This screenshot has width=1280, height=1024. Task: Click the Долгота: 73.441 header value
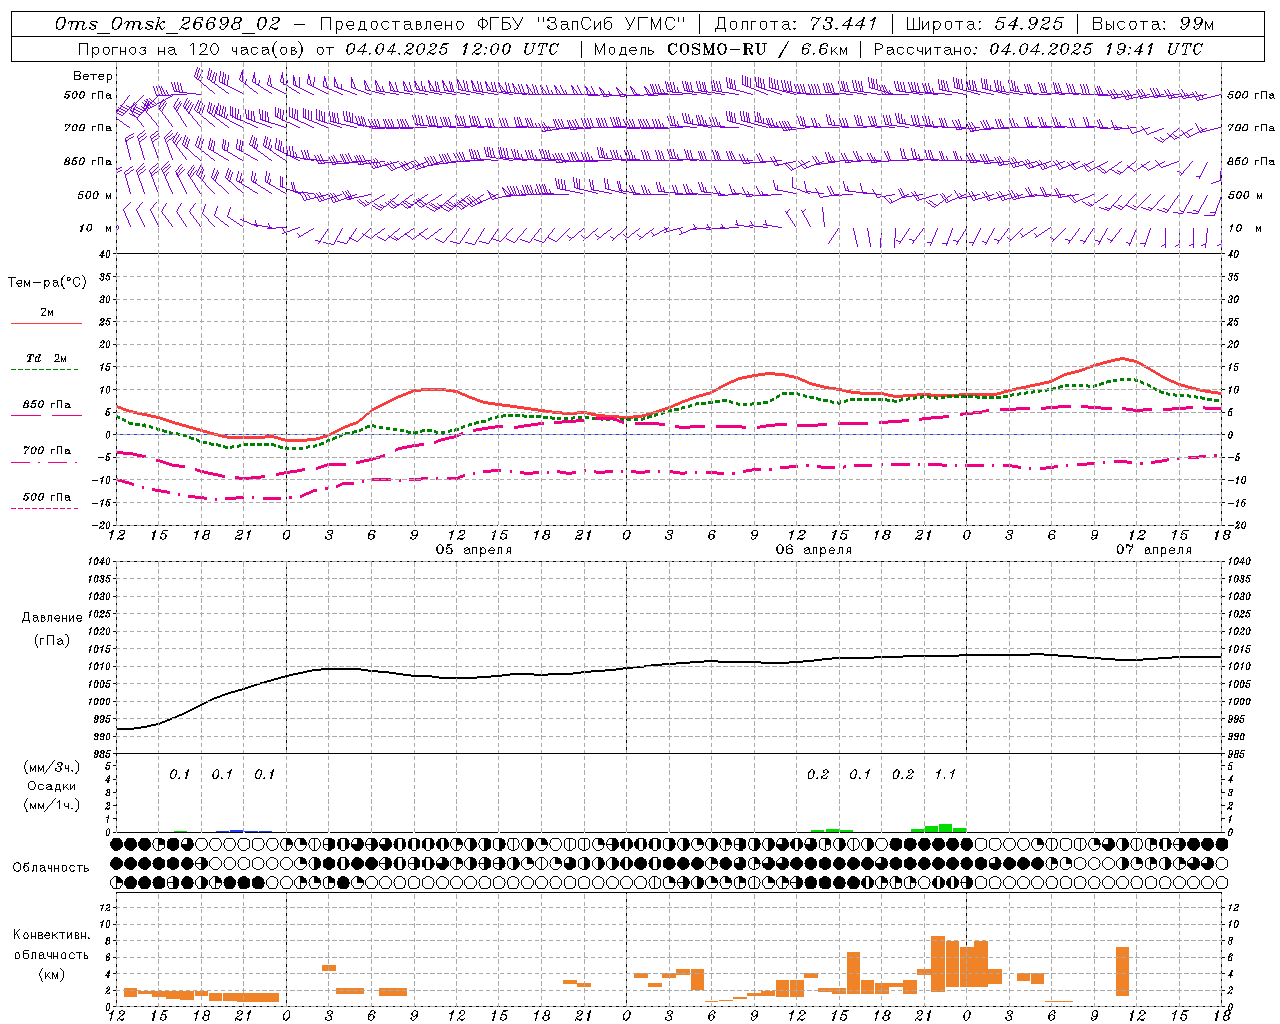(796, 24)
